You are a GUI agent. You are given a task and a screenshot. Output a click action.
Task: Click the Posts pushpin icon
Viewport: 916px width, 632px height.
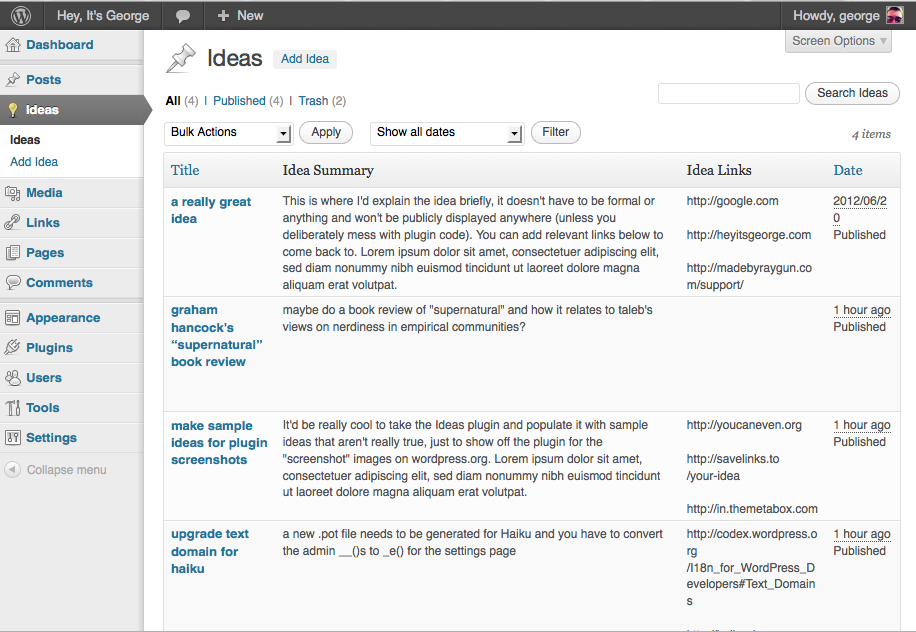pos(12,79)
